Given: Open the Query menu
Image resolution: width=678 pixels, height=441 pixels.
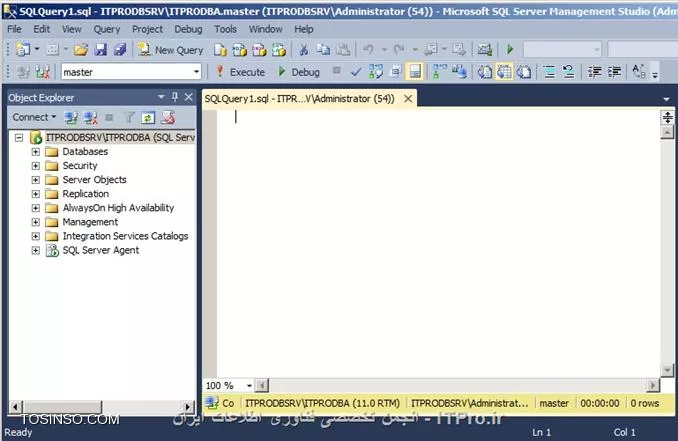Looking at the screenshot, I should click(107, 29).
